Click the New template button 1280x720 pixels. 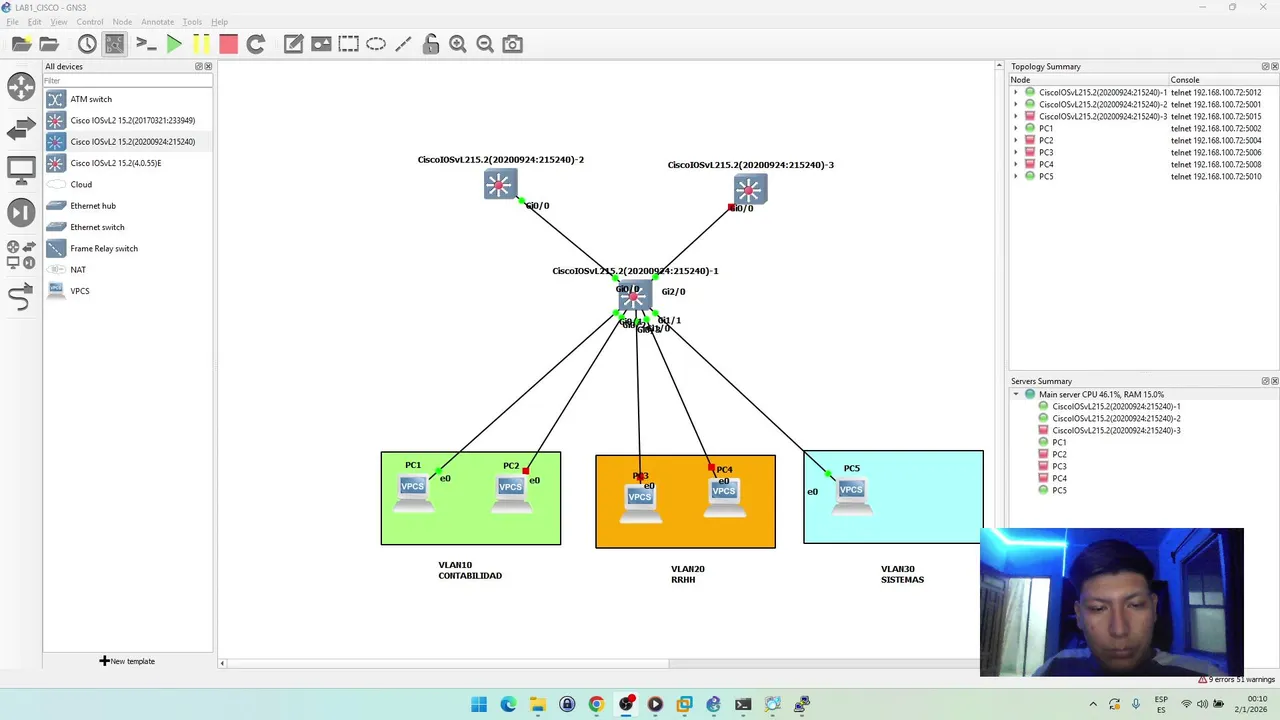pyautogui.click(x=127, y=661)
